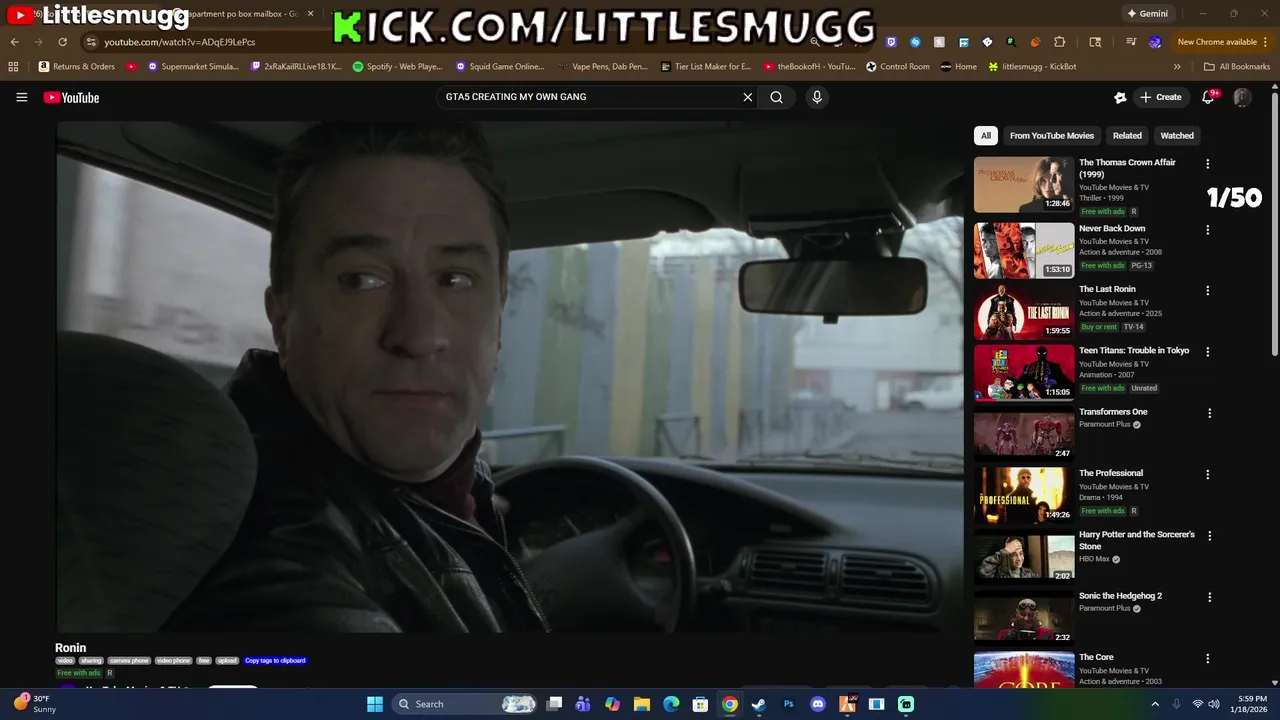Open Spotify - Web Player bookmark
This screenshot has height=720, width=1280.
397,67
